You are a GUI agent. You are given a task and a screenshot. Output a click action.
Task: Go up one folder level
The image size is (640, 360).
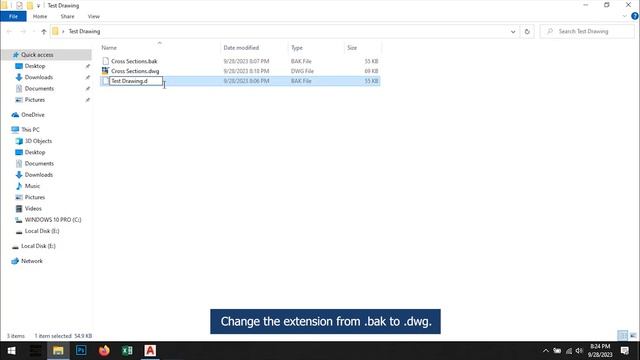tap(44, 31)
